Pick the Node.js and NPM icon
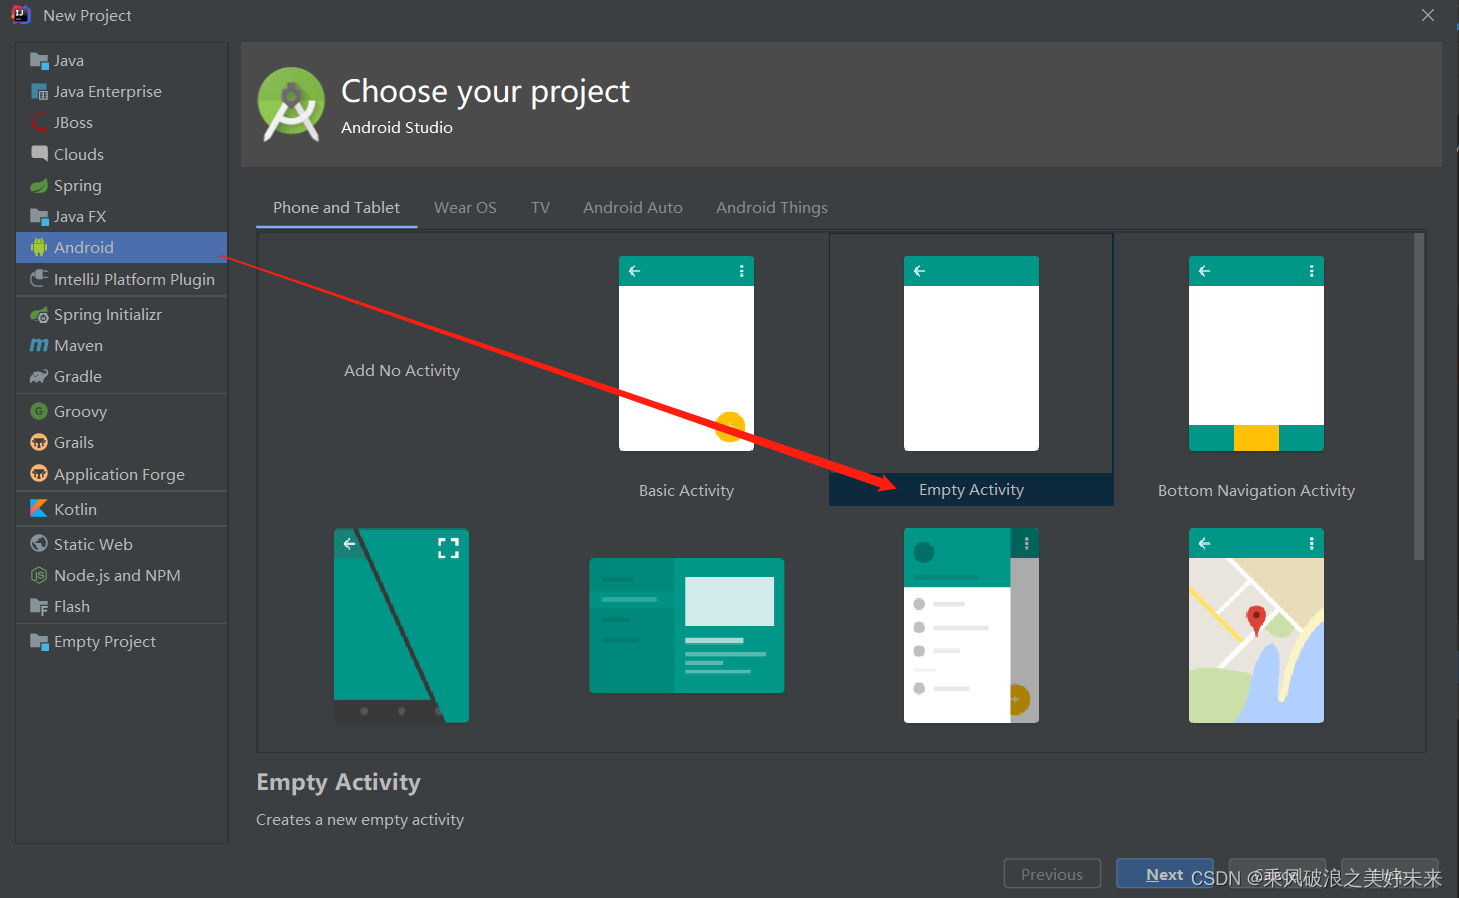This screenshot has height=898, width=1459. [39, 576]
